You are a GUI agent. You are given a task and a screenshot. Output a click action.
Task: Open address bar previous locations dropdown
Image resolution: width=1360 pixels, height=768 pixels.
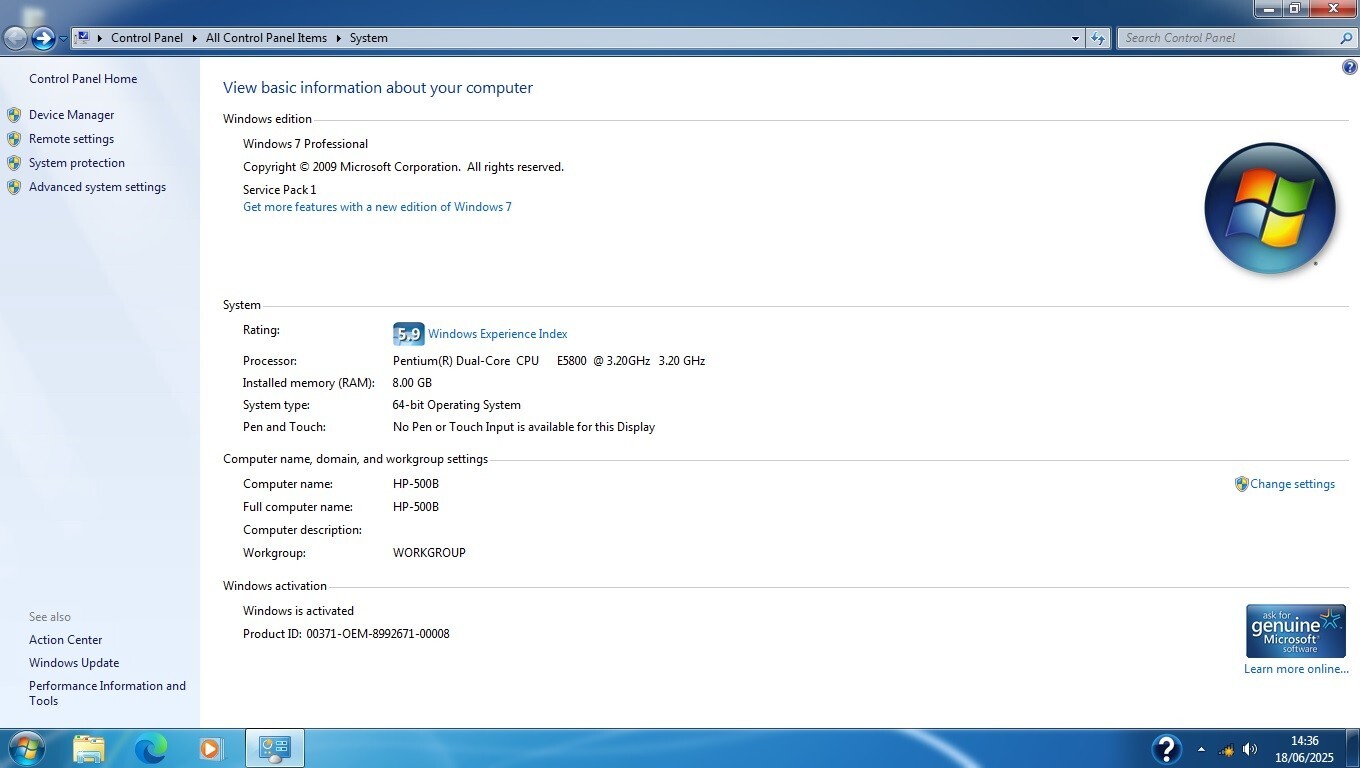pyautogui.click(x=1075, y=38)
